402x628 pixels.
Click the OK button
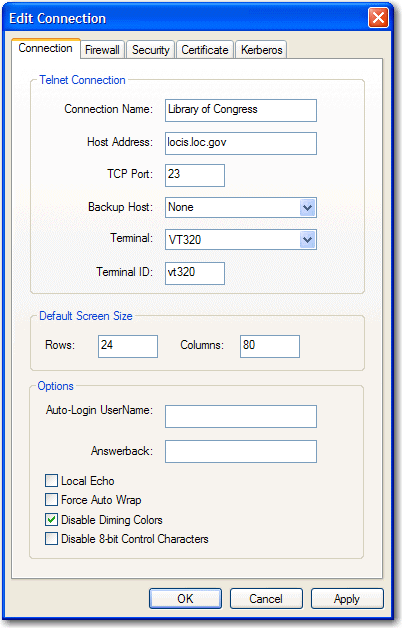185,598
